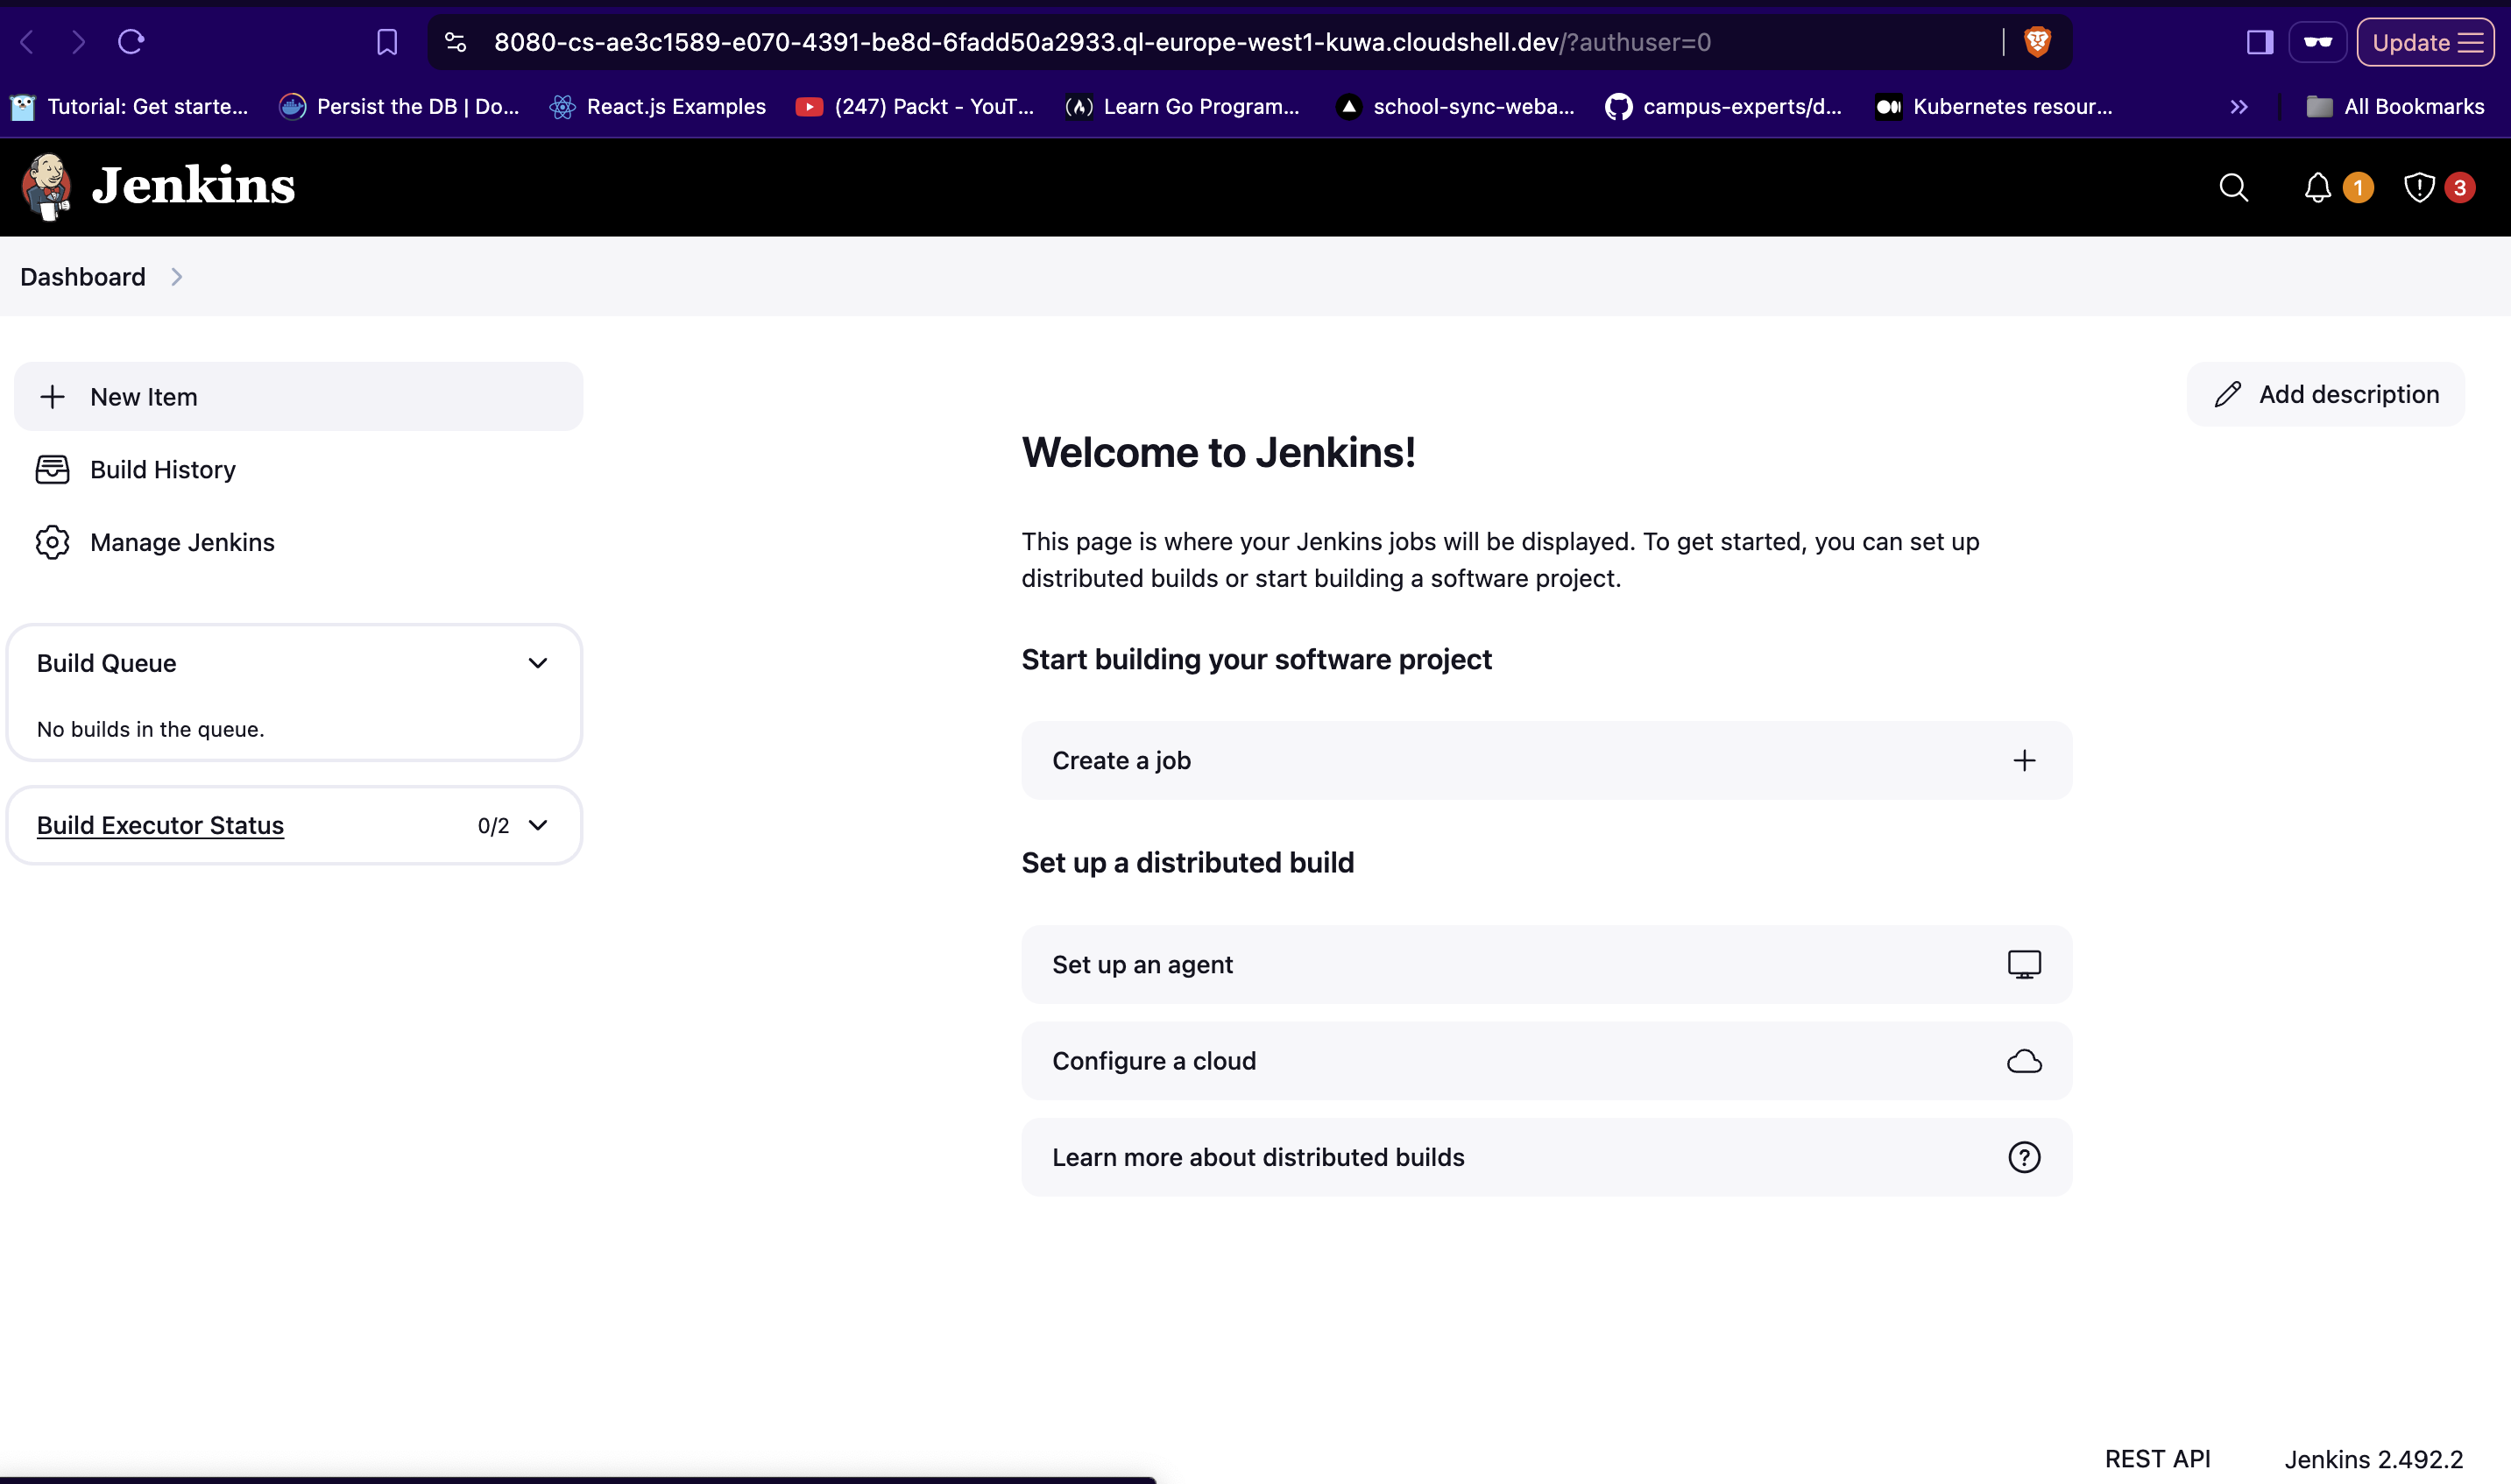Click 'Start building your software project' heading
The width and height of the screenshot is (2511, 1484).
click(1256, 660)
